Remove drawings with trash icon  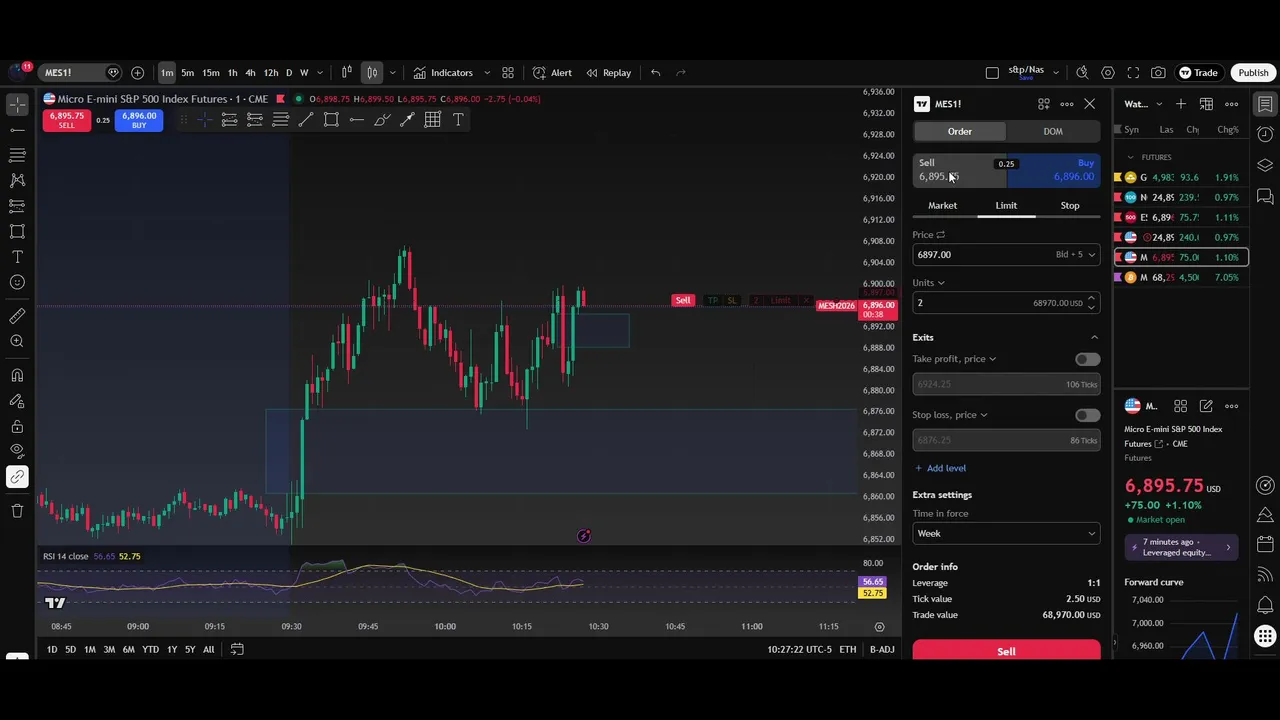pos(17,511)
